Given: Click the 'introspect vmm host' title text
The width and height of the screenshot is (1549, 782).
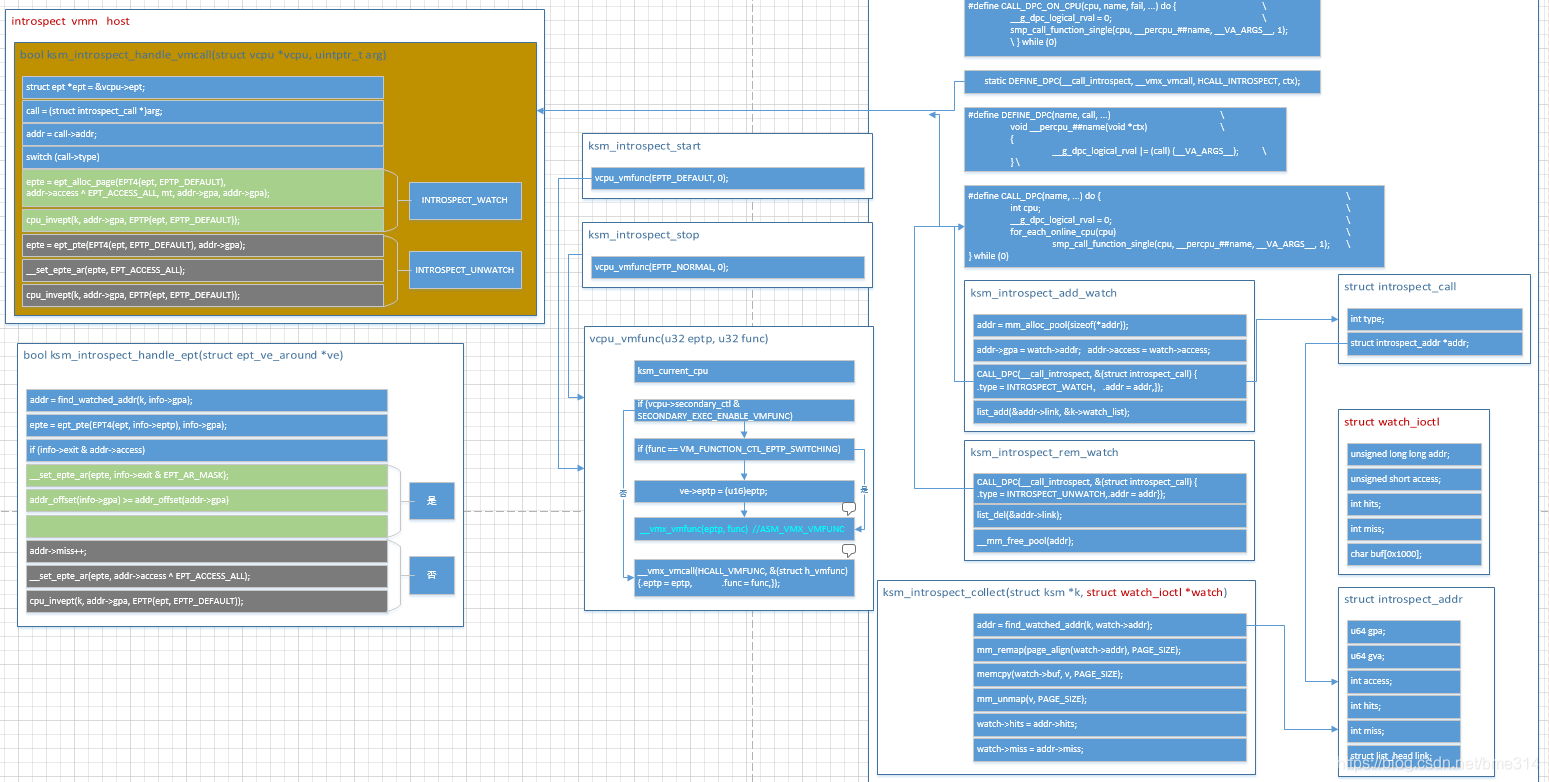Looking at the screenshot, I should (x=70, y=21).
